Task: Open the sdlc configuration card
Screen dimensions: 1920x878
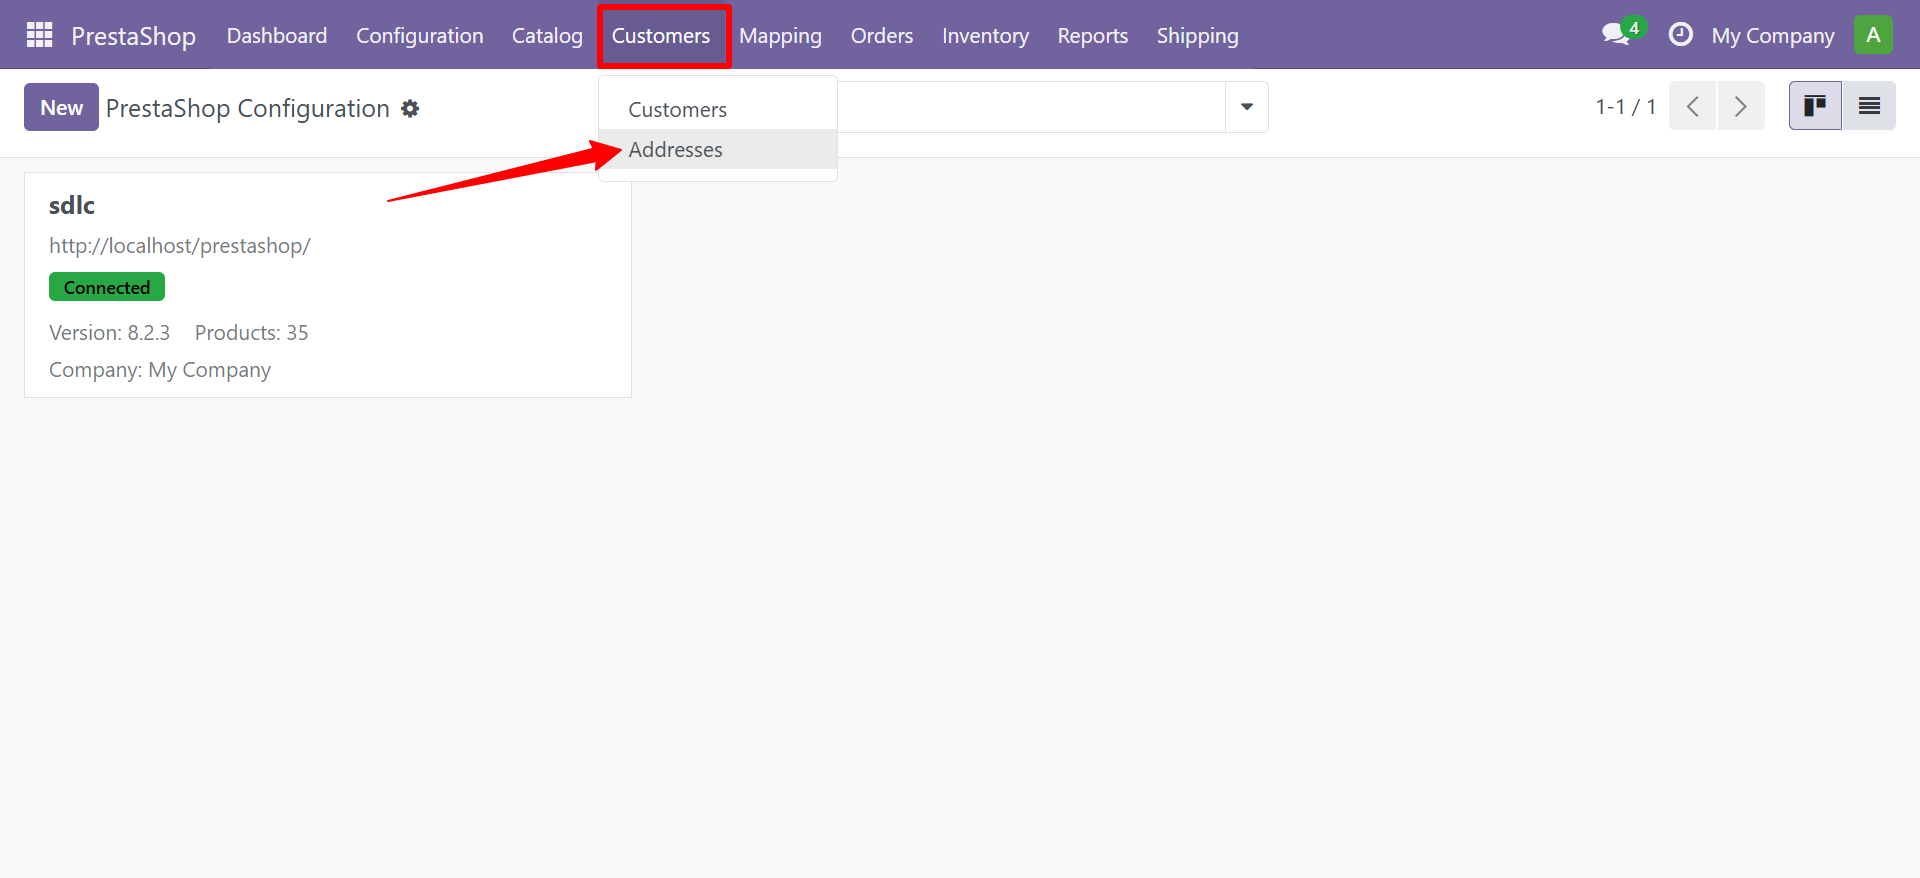Action: tap(328, 285)
